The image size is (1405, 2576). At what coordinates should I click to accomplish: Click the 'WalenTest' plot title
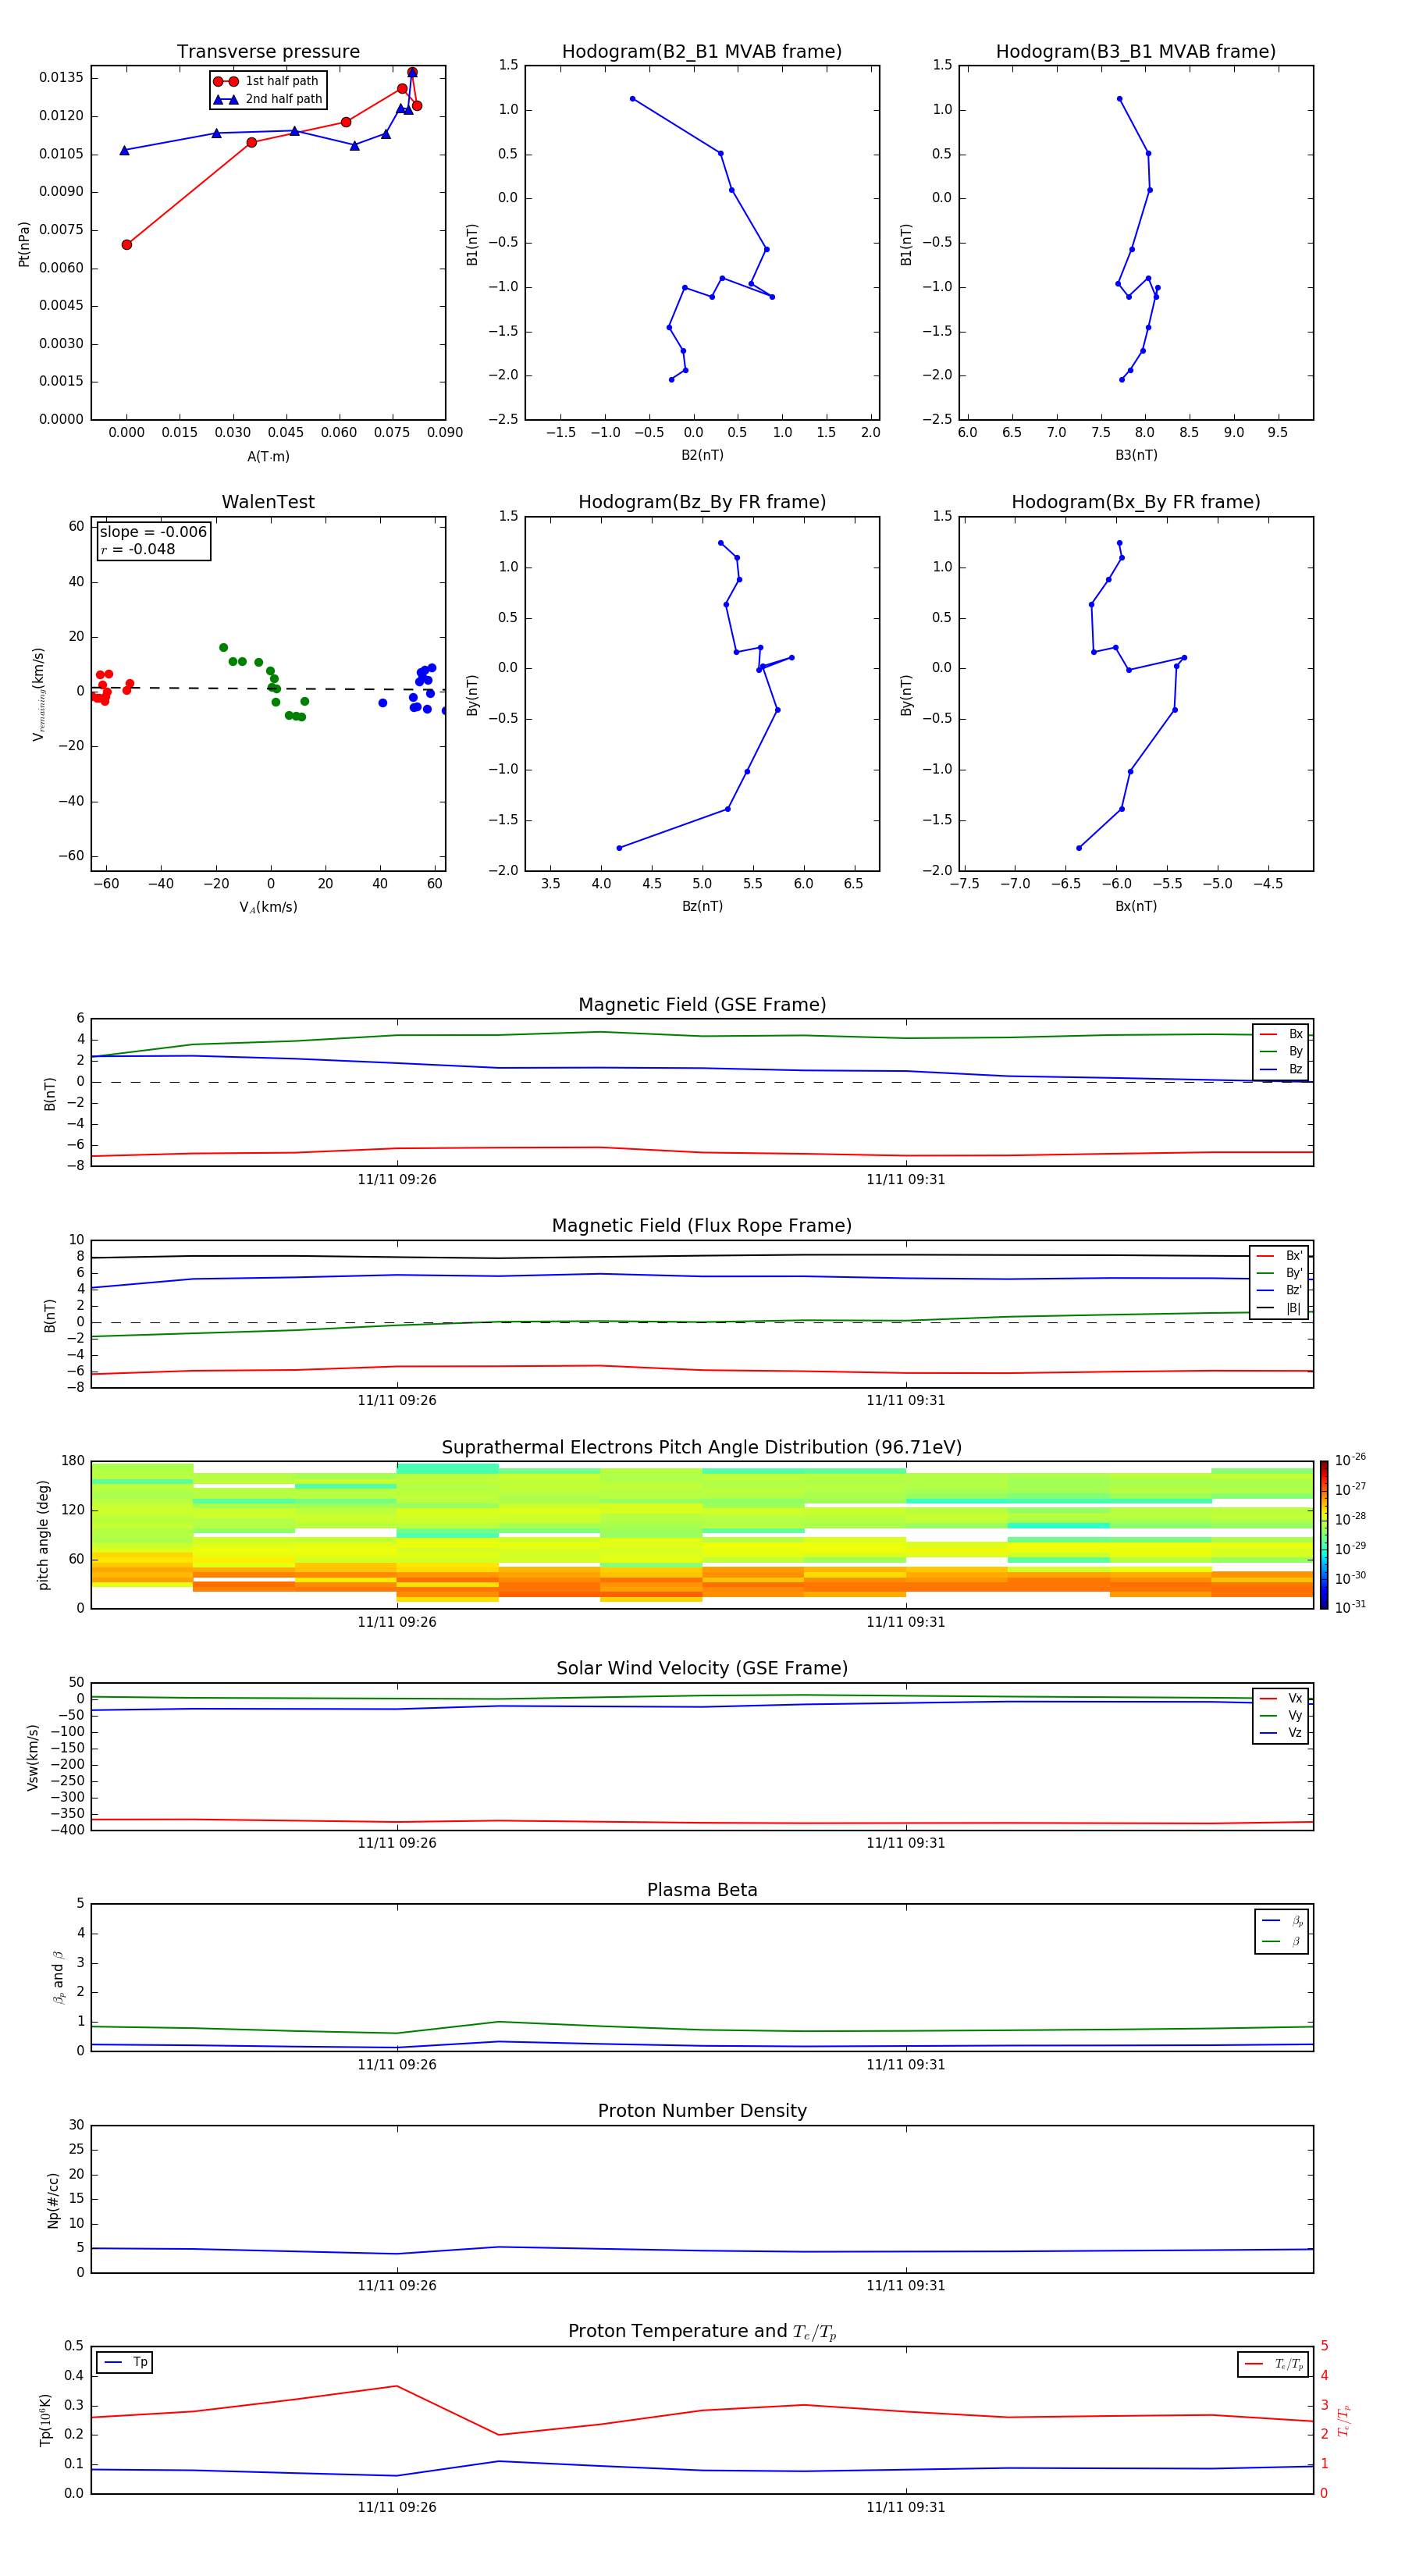pyautogui.click(x=268, y=502)
